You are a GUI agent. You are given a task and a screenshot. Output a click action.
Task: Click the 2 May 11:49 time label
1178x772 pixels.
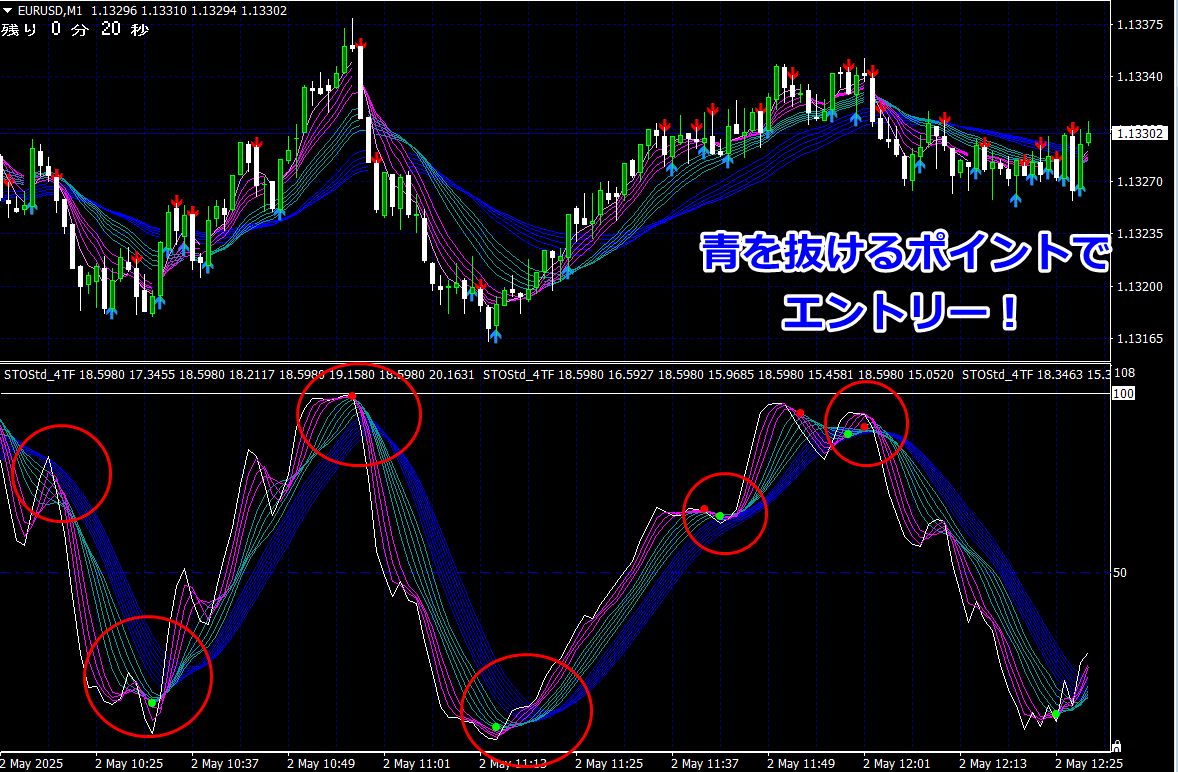801,763
